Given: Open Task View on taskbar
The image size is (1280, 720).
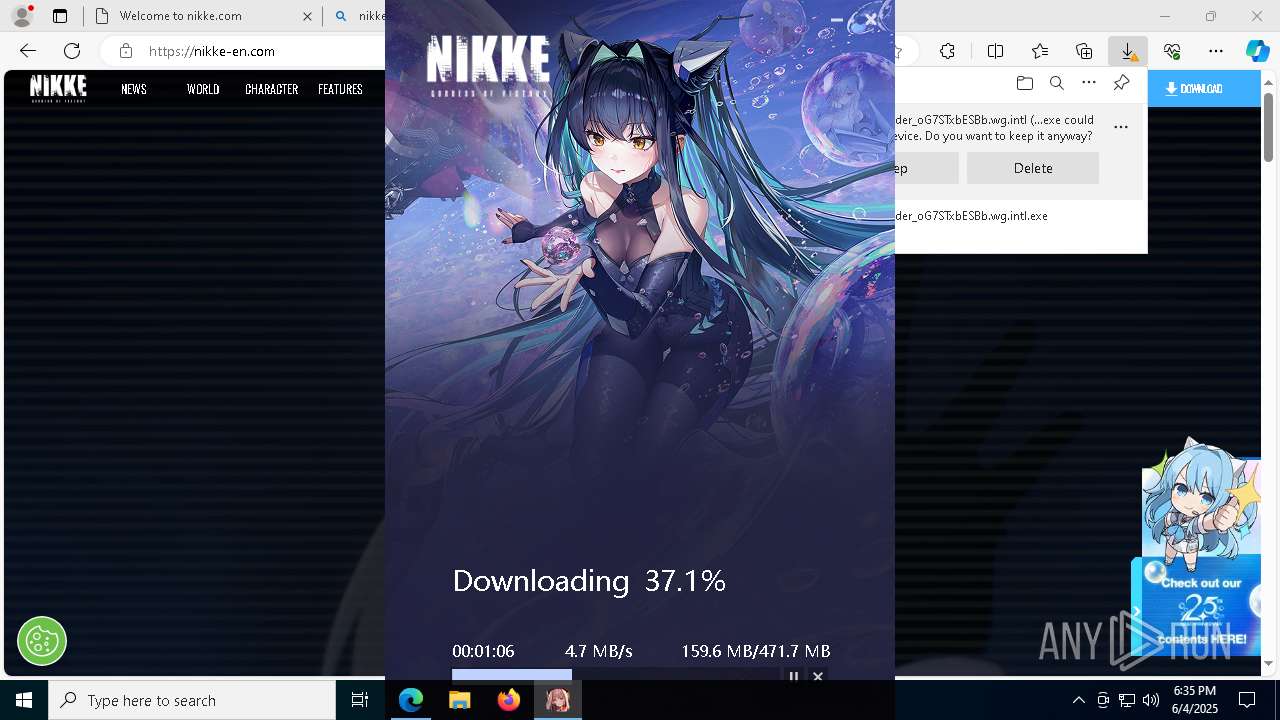Looking at the screenshot, I should tap(360, 700).
